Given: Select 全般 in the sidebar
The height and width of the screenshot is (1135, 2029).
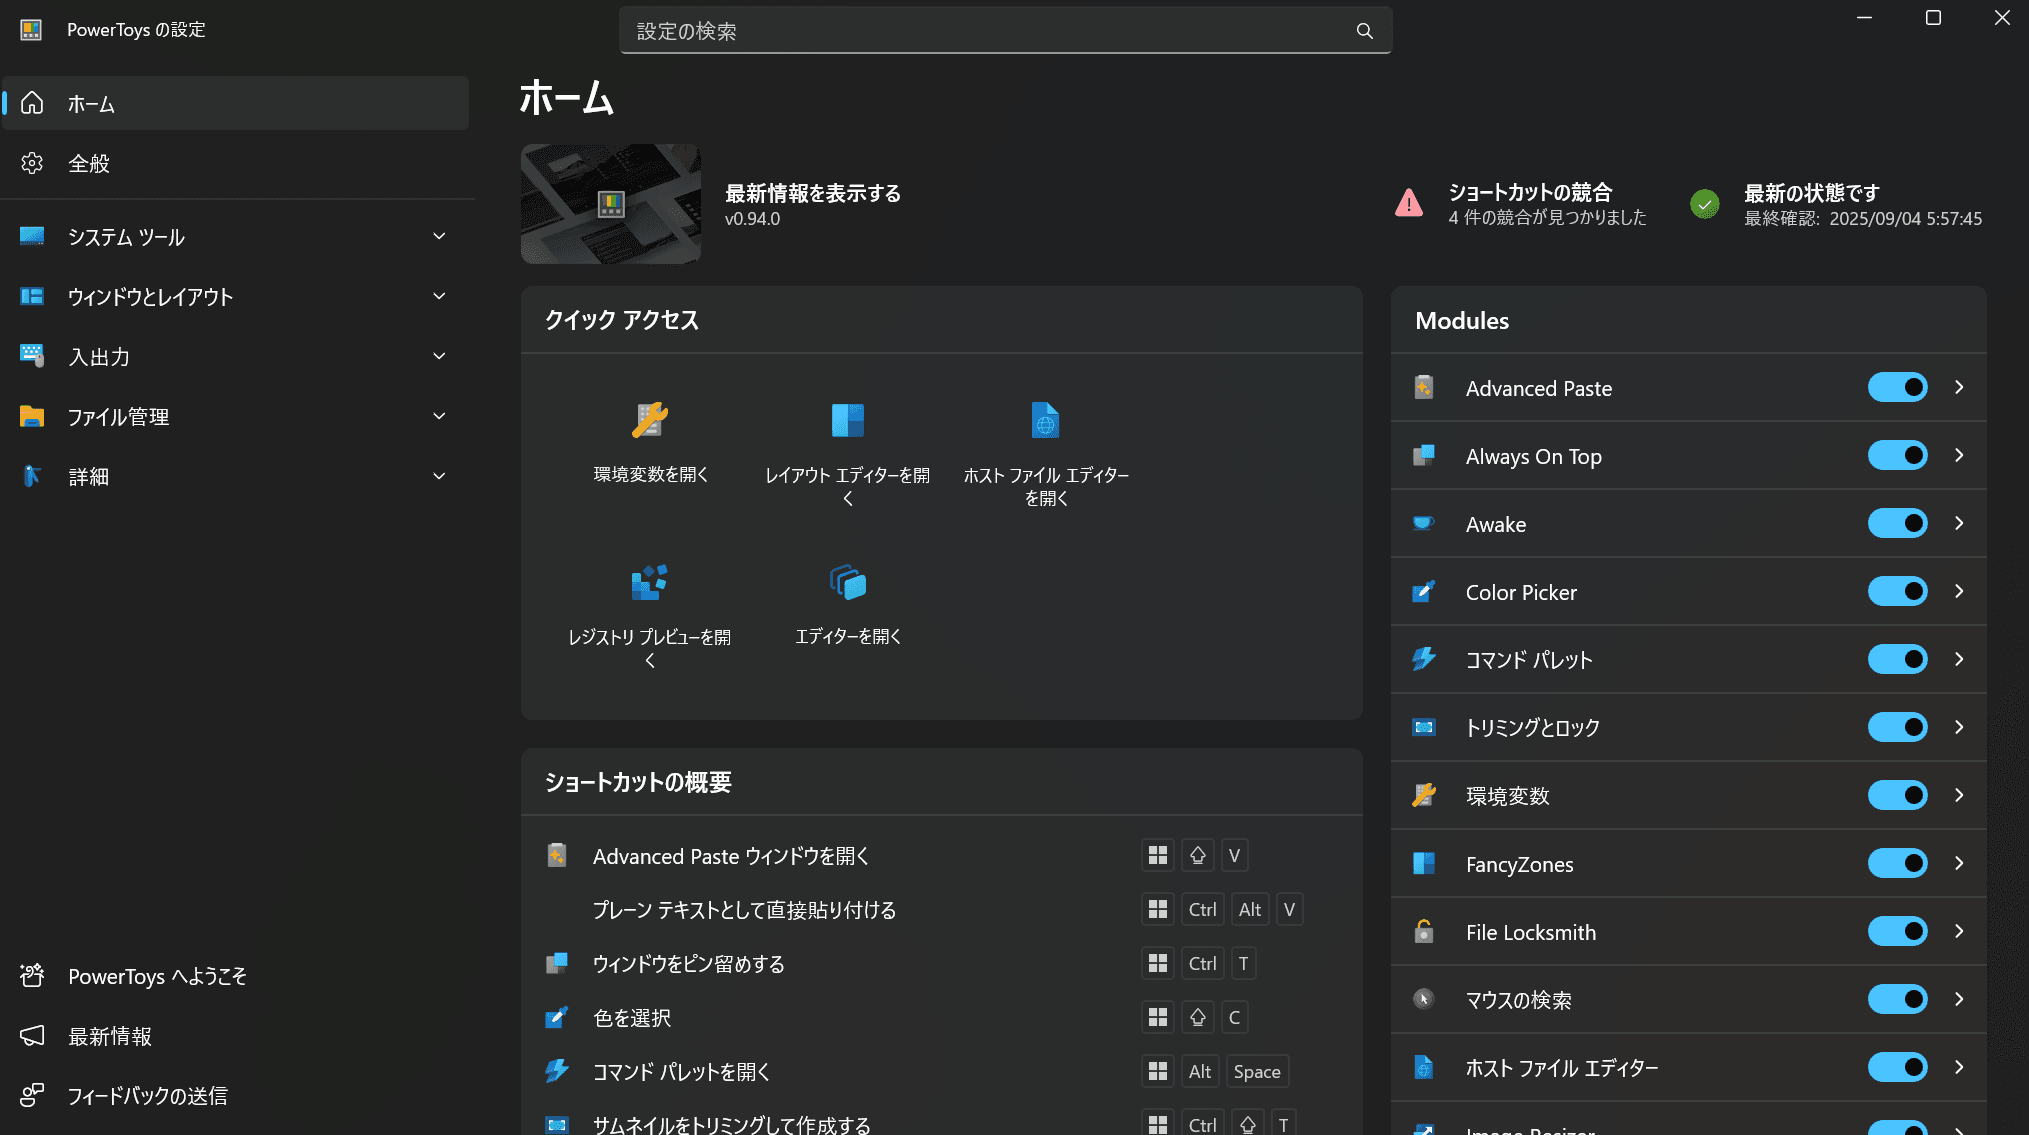Looking at the screenshot, I should [x=89, y=164].
